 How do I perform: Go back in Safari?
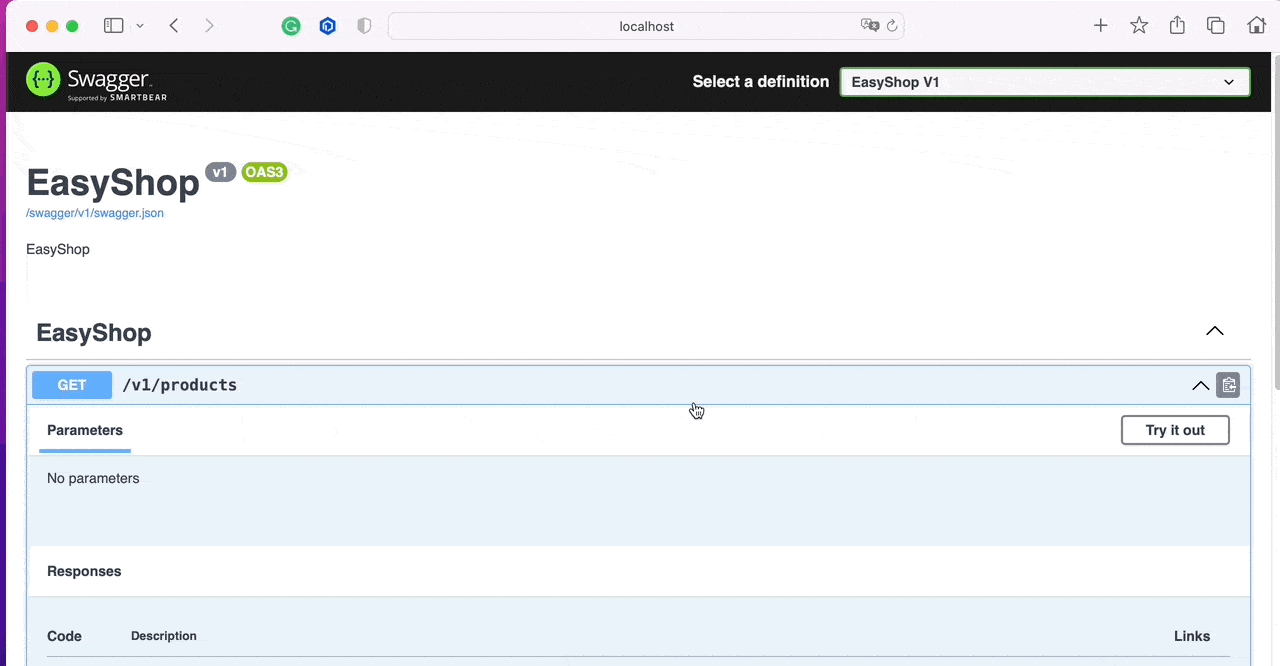click(174, 26)
